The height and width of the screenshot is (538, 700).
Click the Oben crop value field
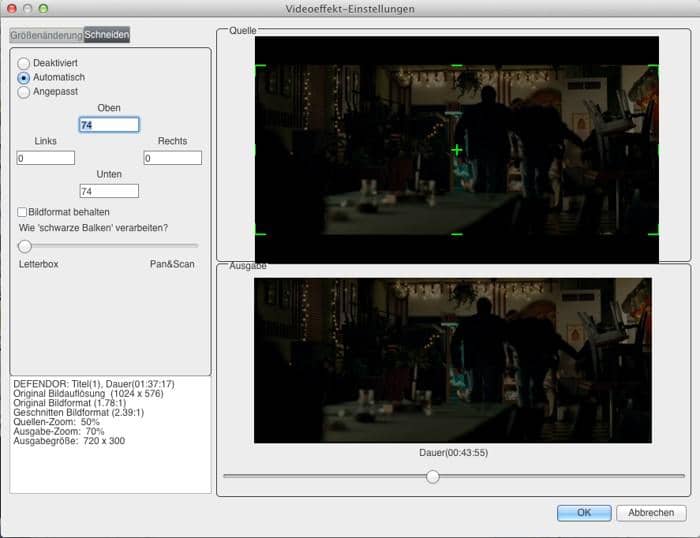109,125
